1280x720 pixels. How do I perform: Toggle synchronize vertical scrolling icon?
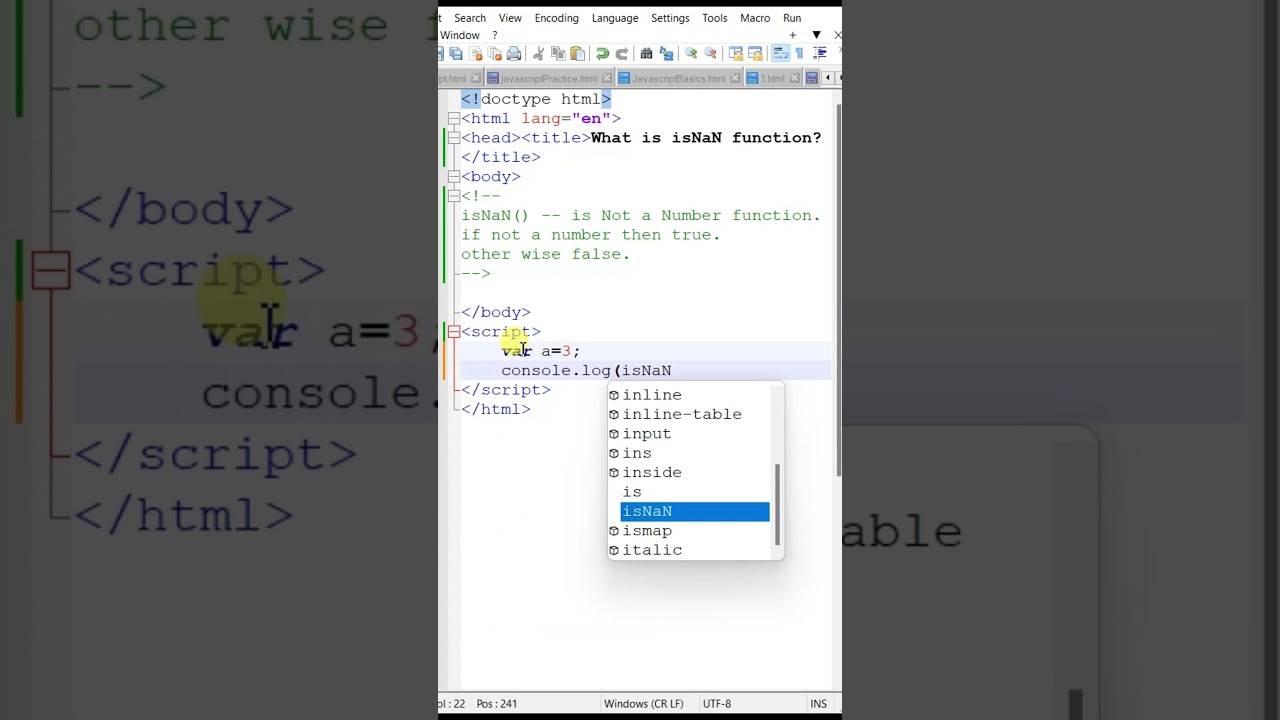736,53
